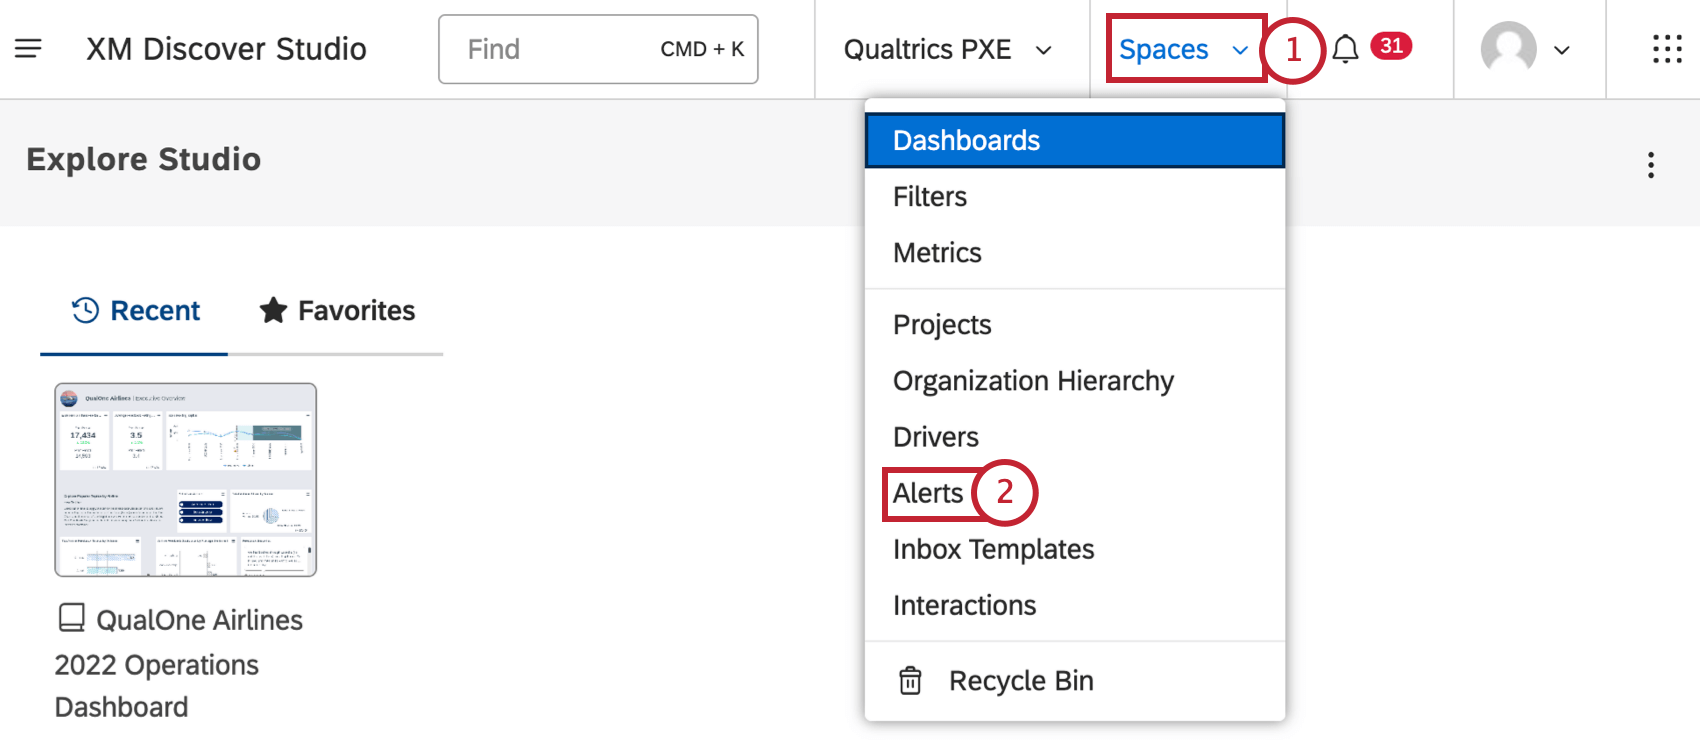The image size is (1700, 742).
Task: Open the hamburger navigation menu
Action: tap(28, 48)
